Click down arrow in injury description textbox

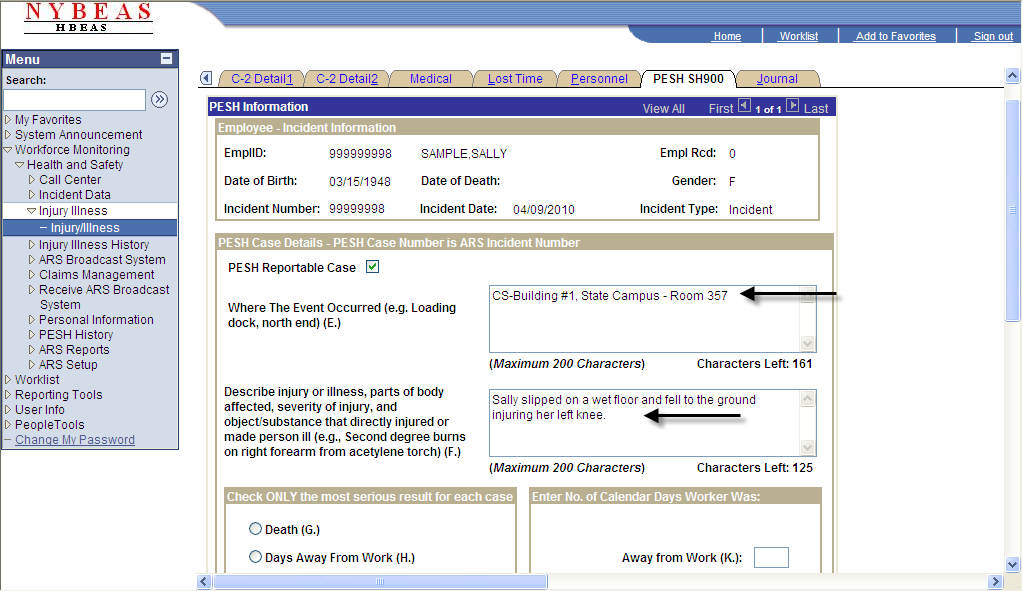coord(808,448)
